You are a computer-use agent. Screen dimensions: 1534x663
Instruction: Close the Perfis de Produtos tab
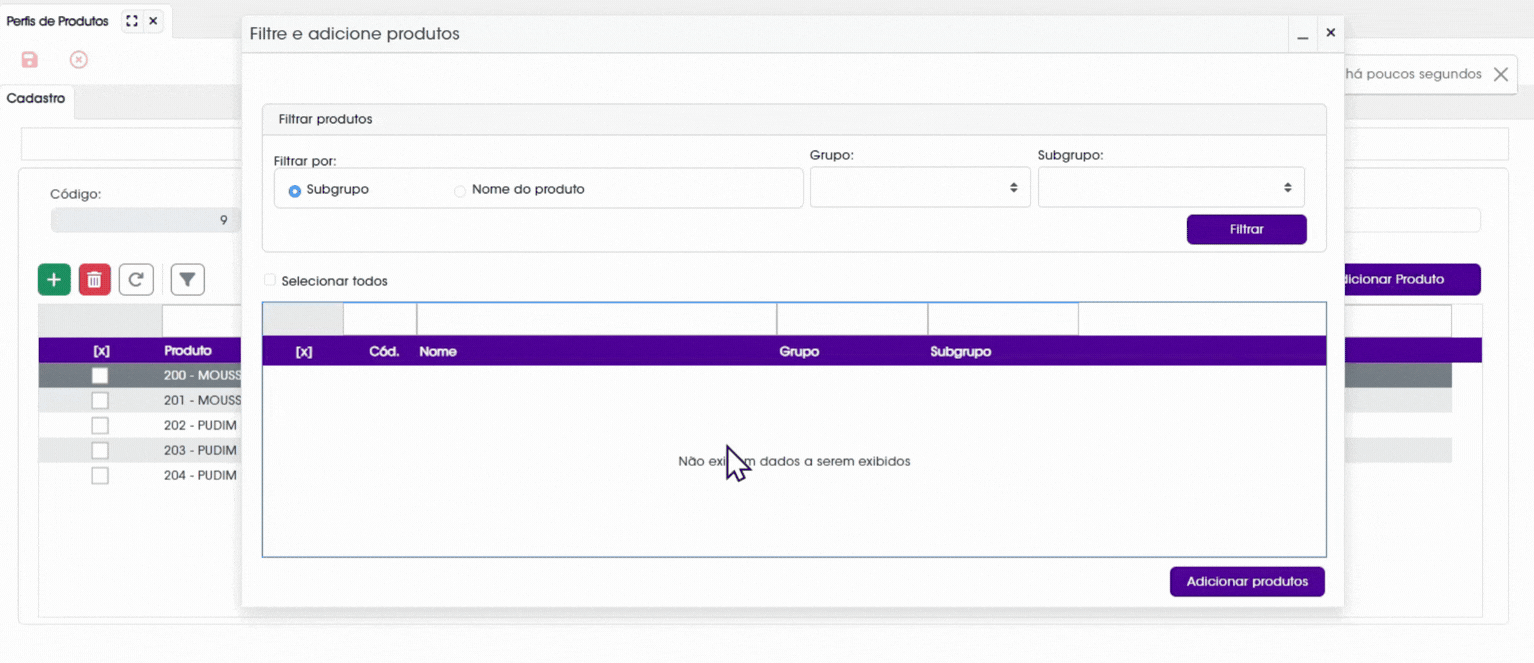point(153,21)
